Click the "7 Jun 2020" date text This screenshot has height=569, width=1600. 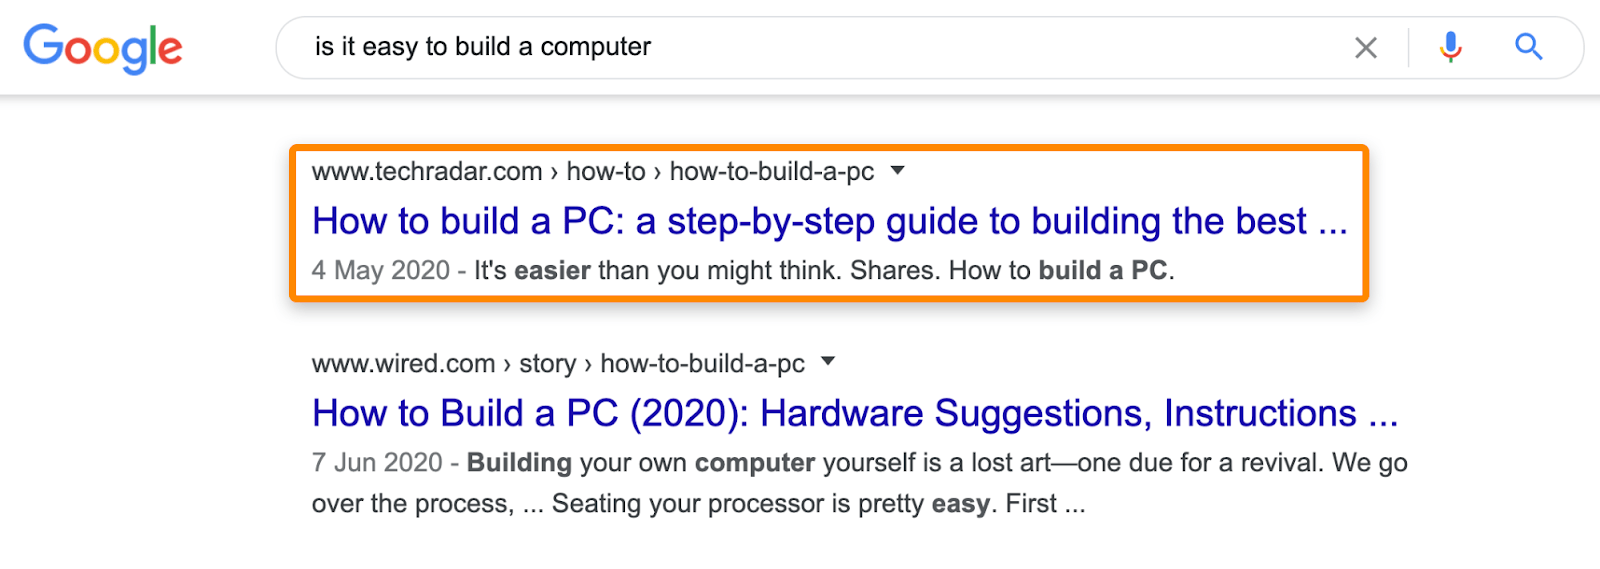click(377, 462)
